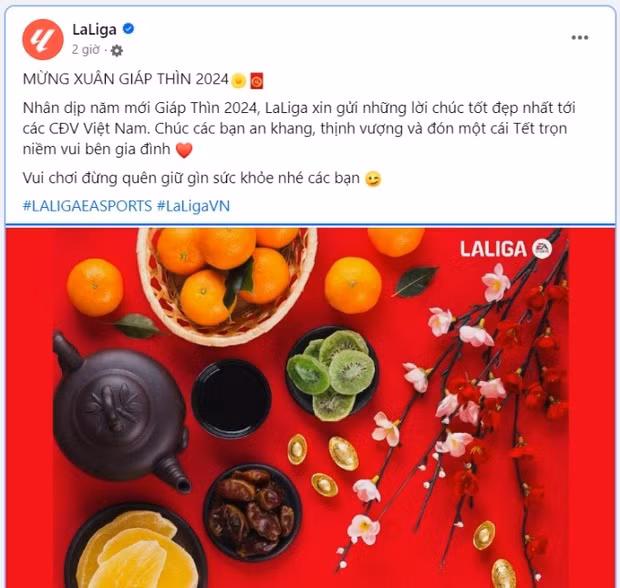Screen dimensions: 620x588
Task: Open the #LaLigaVN hashtag
Action: coord(193,206)
